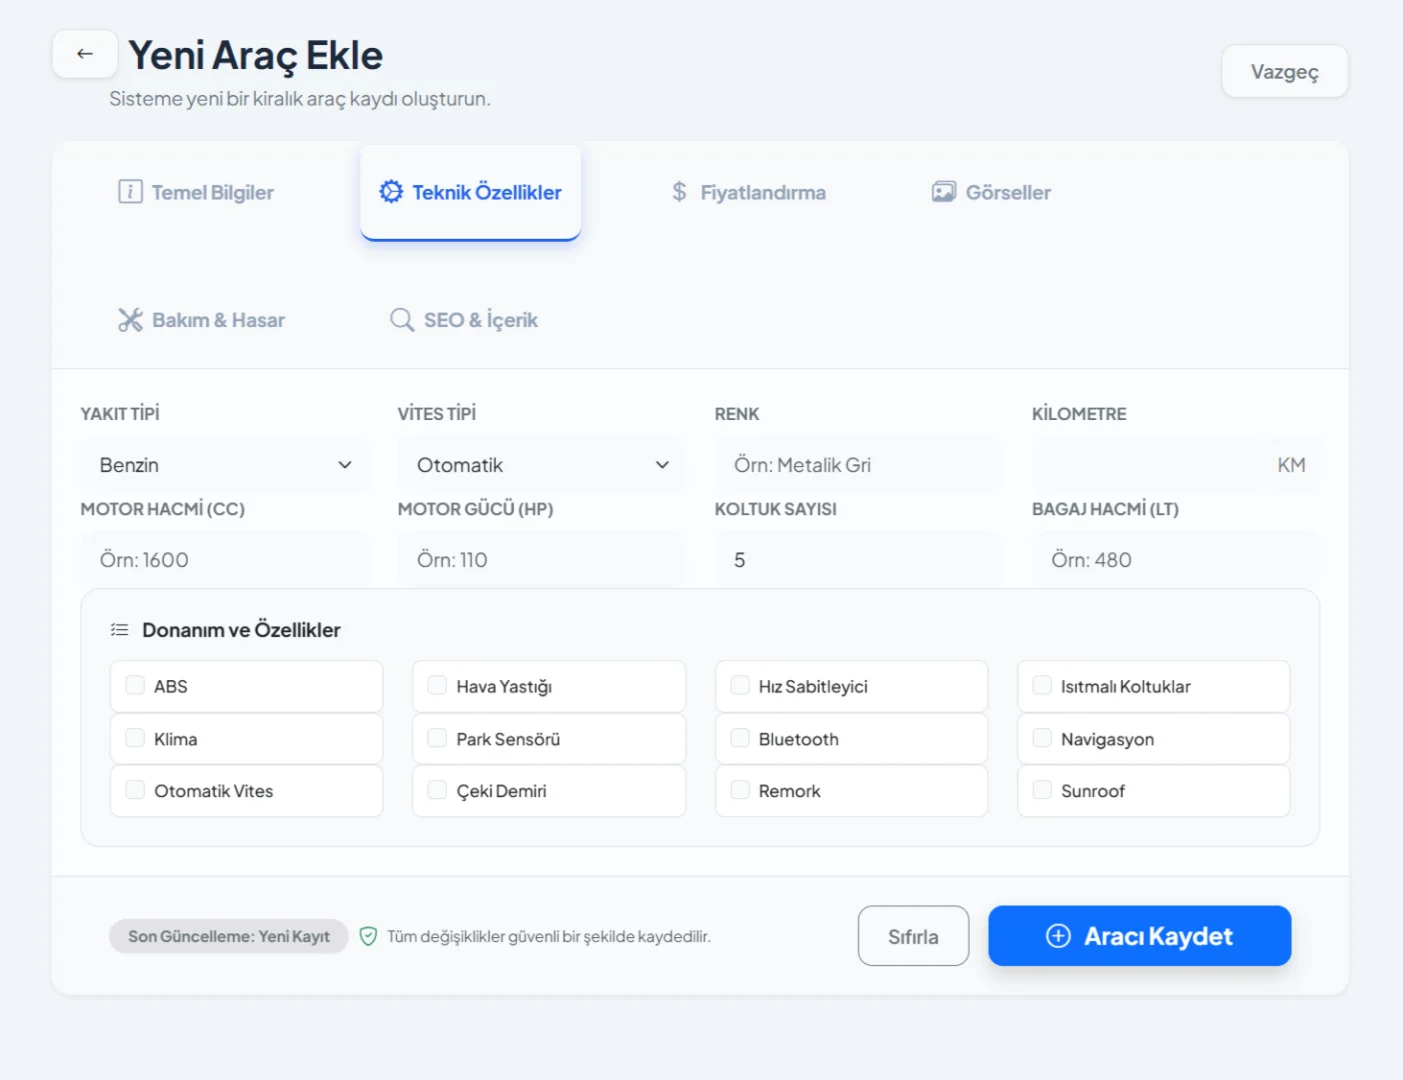Cancel with the Vazgeç button

(x=1284, y=71)
